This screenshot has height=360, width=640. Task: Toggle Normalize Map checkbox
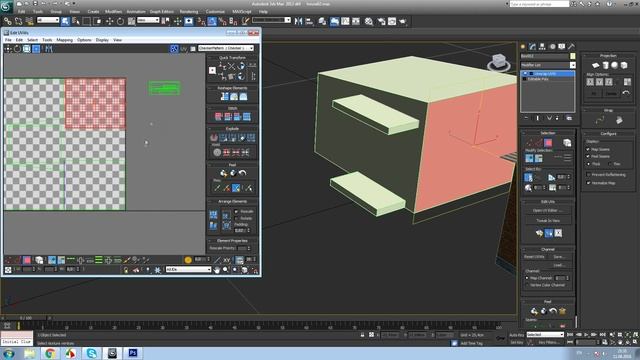tap(588, 183)
